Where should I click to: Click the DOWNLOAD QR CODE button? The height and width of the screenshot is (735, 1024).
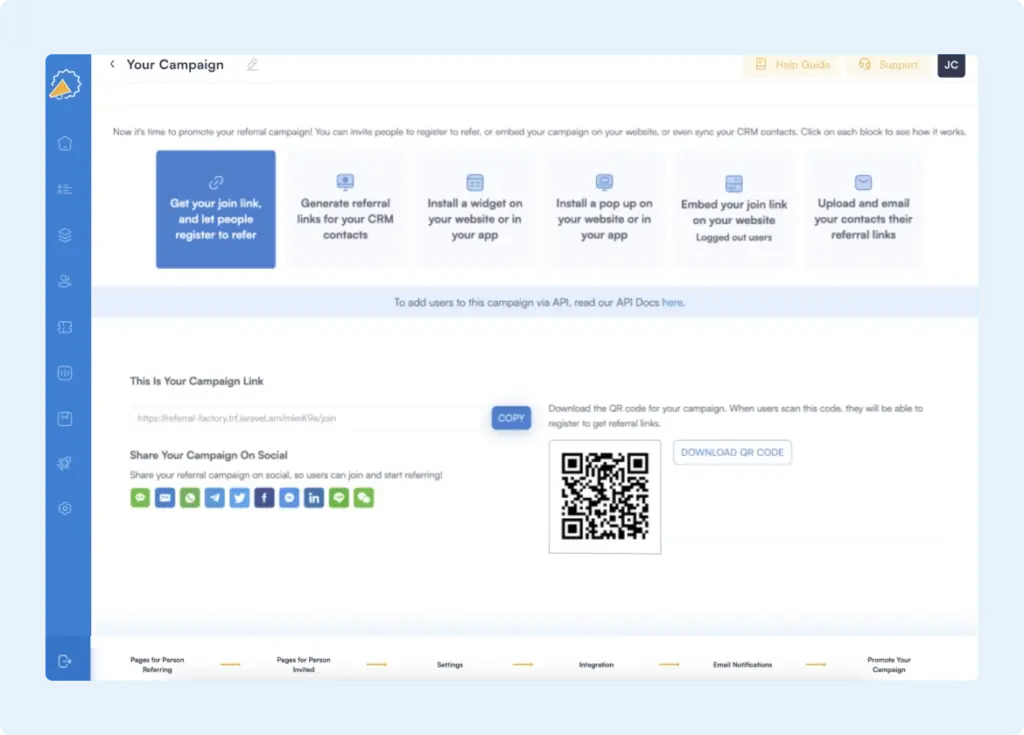pyautogui.click(x=732, y=453)
